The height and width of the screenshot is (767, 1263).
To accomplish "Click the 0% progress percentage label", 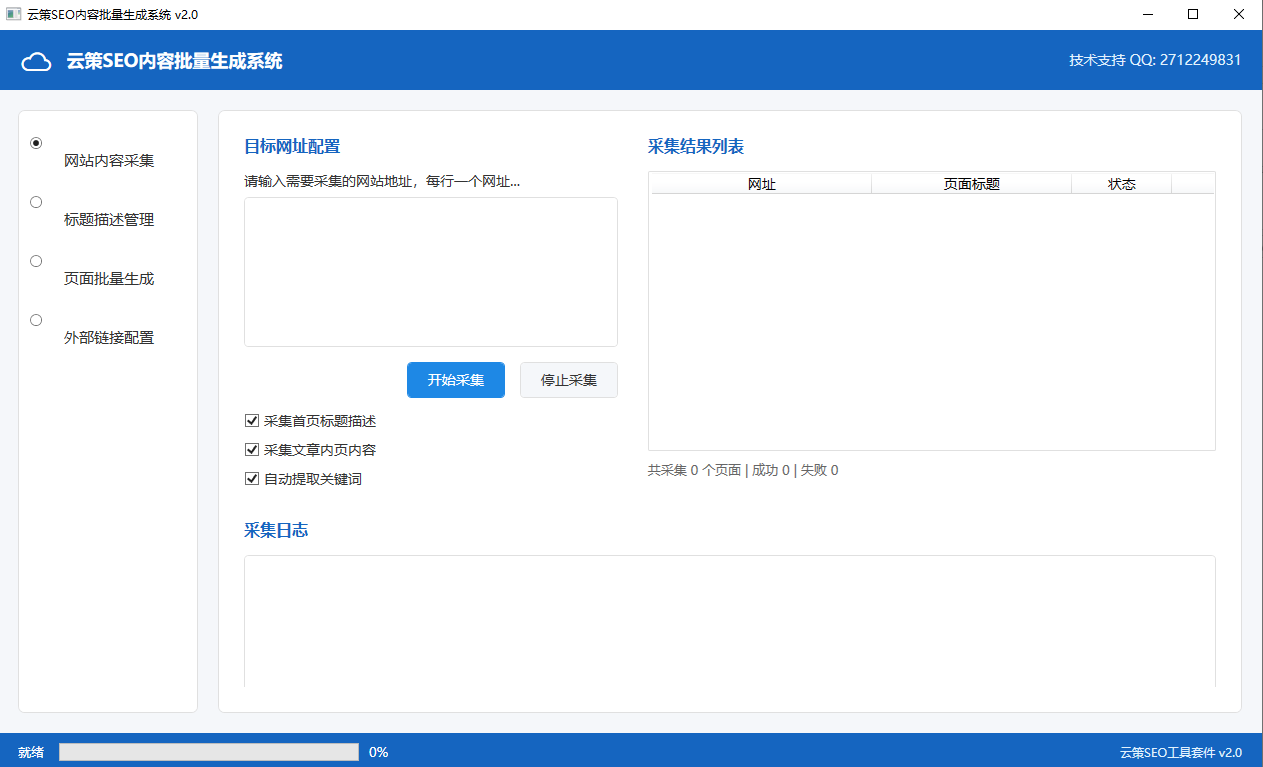I will pos(379,752).
